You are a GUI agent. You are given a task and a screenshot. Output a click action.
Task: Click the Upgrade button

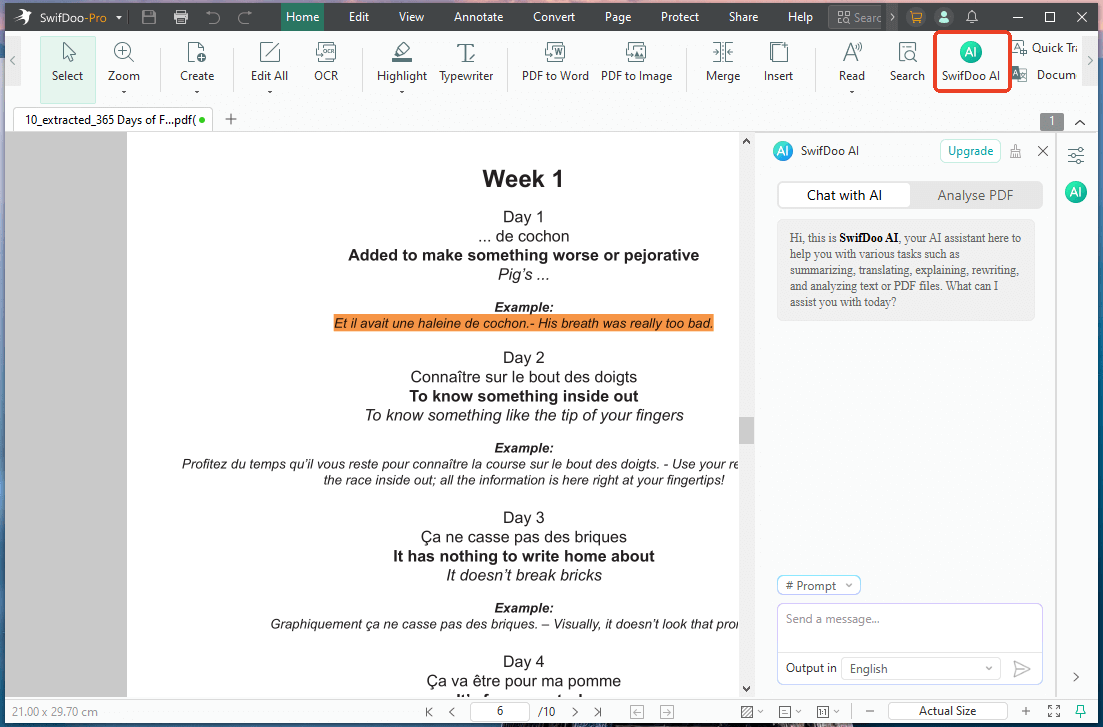coord(969,150)
